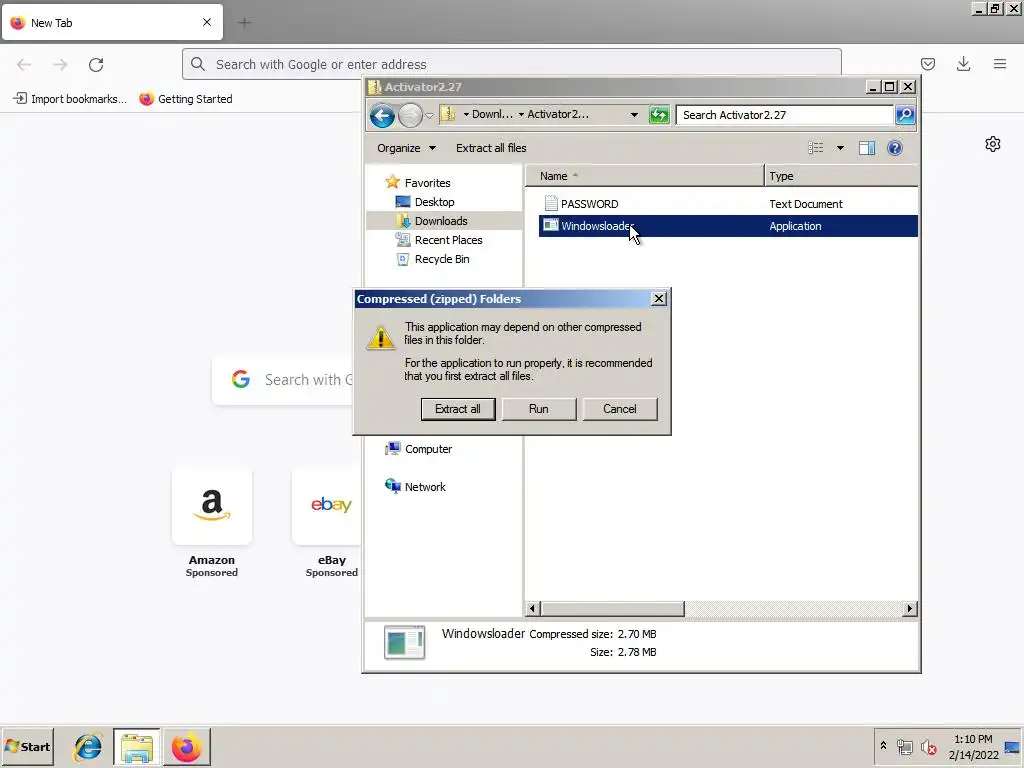Screen dimensions: 1024x768
Task: Click Firefox taskbar icon
Action: pyautogui.click(x=187, y=746)
